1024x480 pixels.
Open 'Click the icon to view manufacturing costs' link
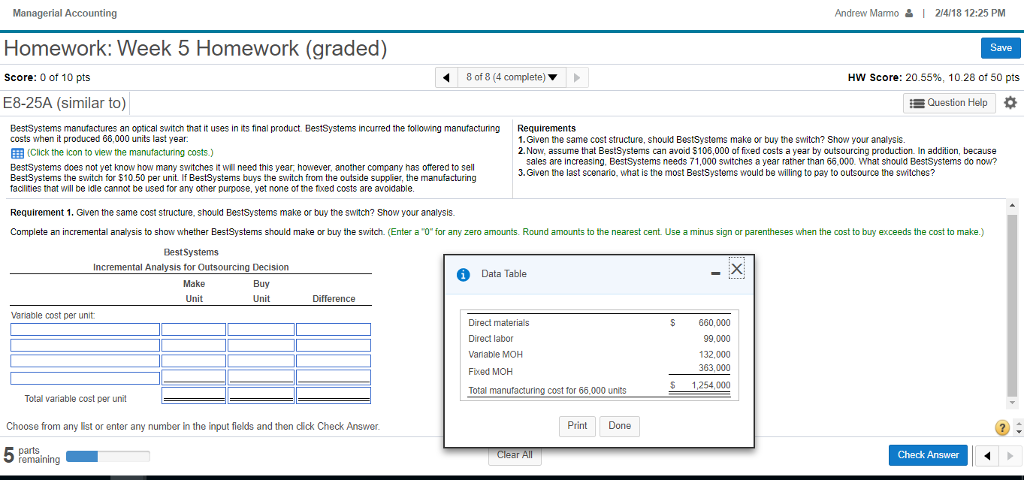coord(120,153)
